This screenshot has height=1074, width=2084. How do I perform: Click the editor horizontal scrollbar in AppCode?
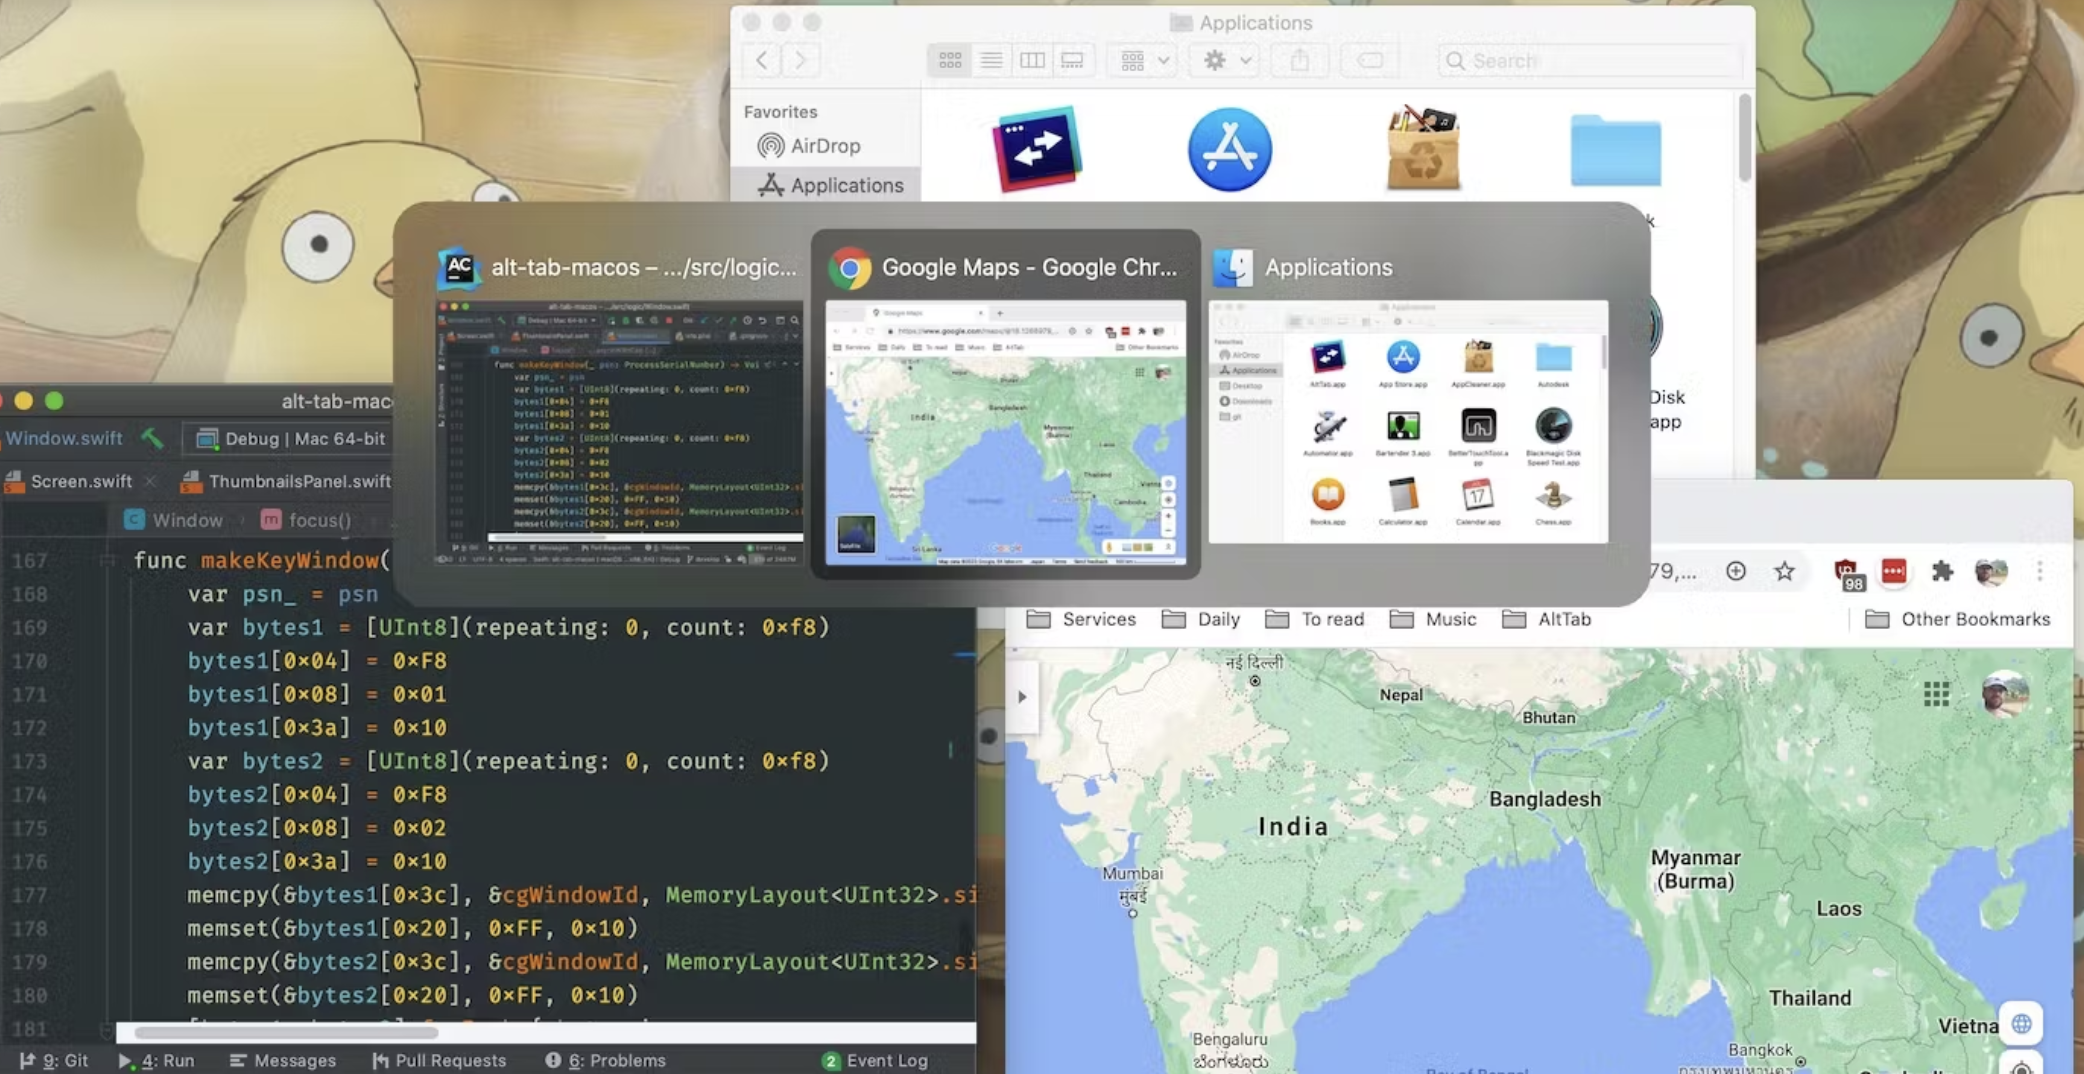tap(286, 1033)
